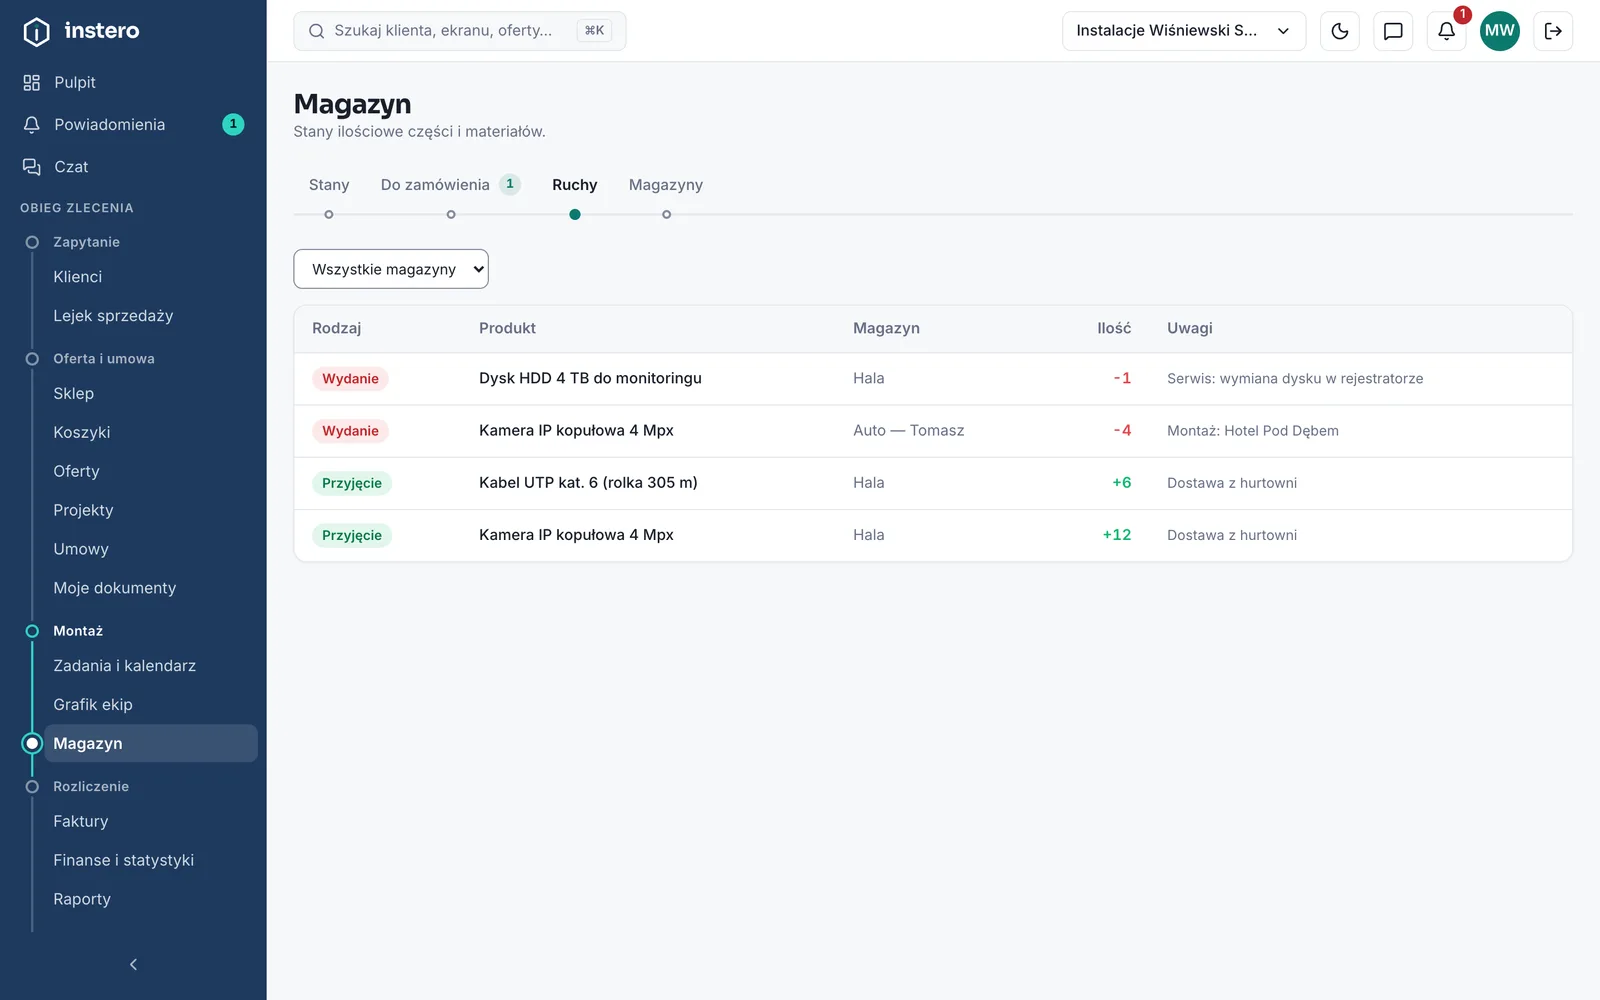Click the Zapytanie stage marker
Viewport: 1600px width, 1000px height.
pyautogui.click(x=32, y=242)
